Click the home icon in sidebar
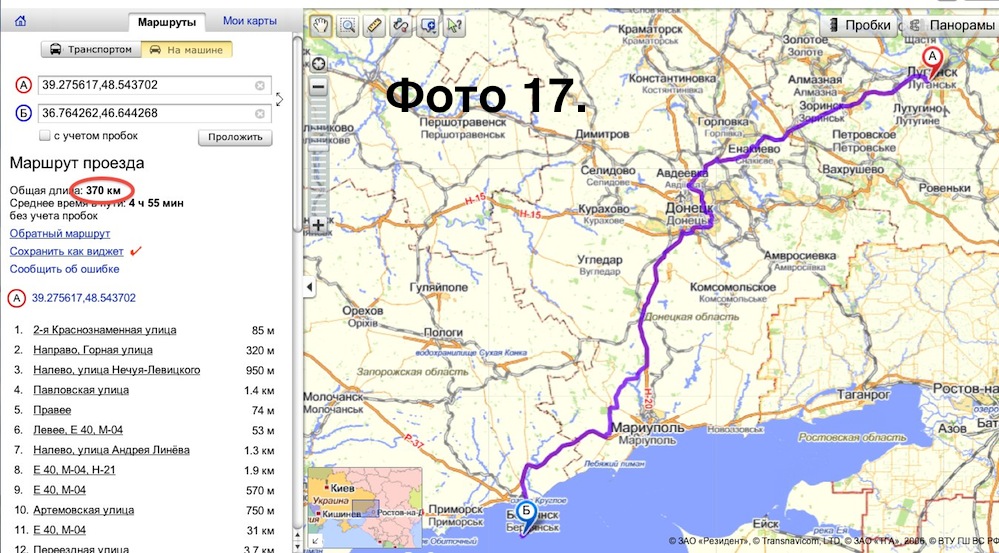 click(x=22, y=21)
